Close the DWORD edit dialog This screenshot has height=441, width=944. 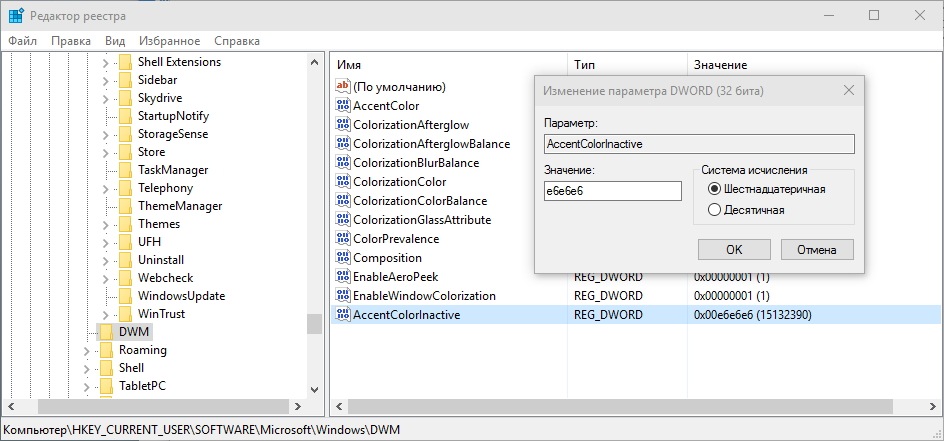[x=848, y=91]
